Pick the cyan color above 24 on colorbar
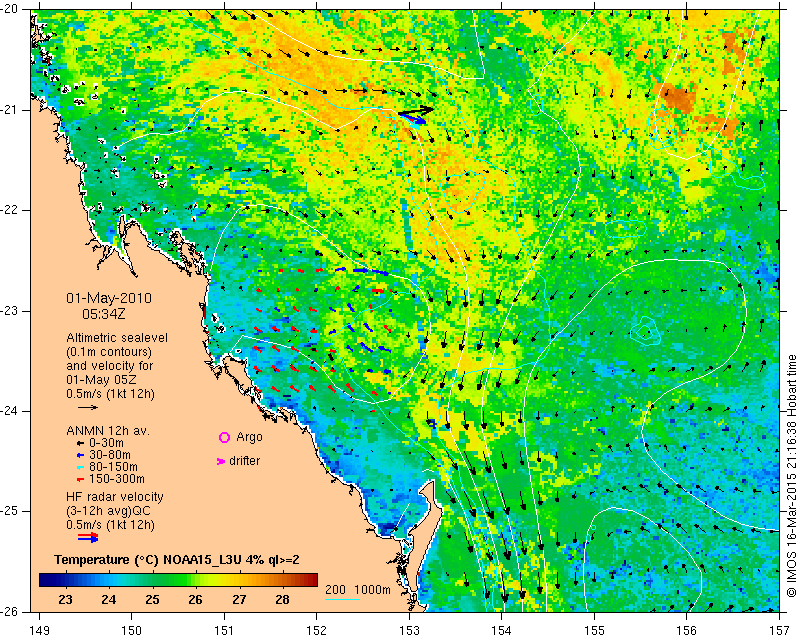 (109, 580)
